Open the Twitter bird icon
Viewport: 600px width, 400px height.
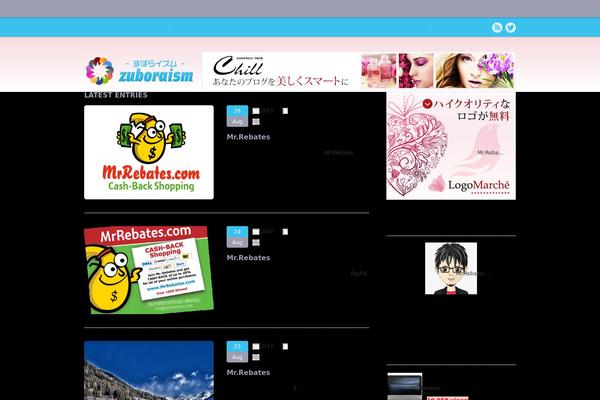click(x=510, y=28)
